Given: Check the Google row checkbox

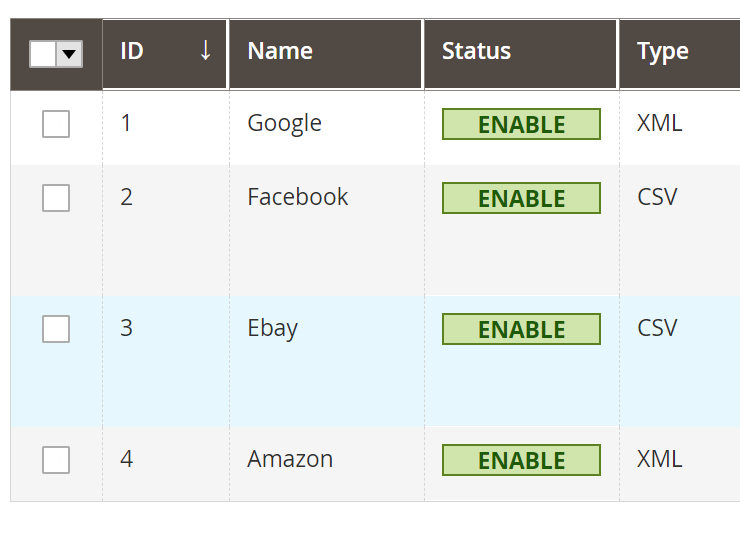Looking at the screenshot, I should (56, 124).
